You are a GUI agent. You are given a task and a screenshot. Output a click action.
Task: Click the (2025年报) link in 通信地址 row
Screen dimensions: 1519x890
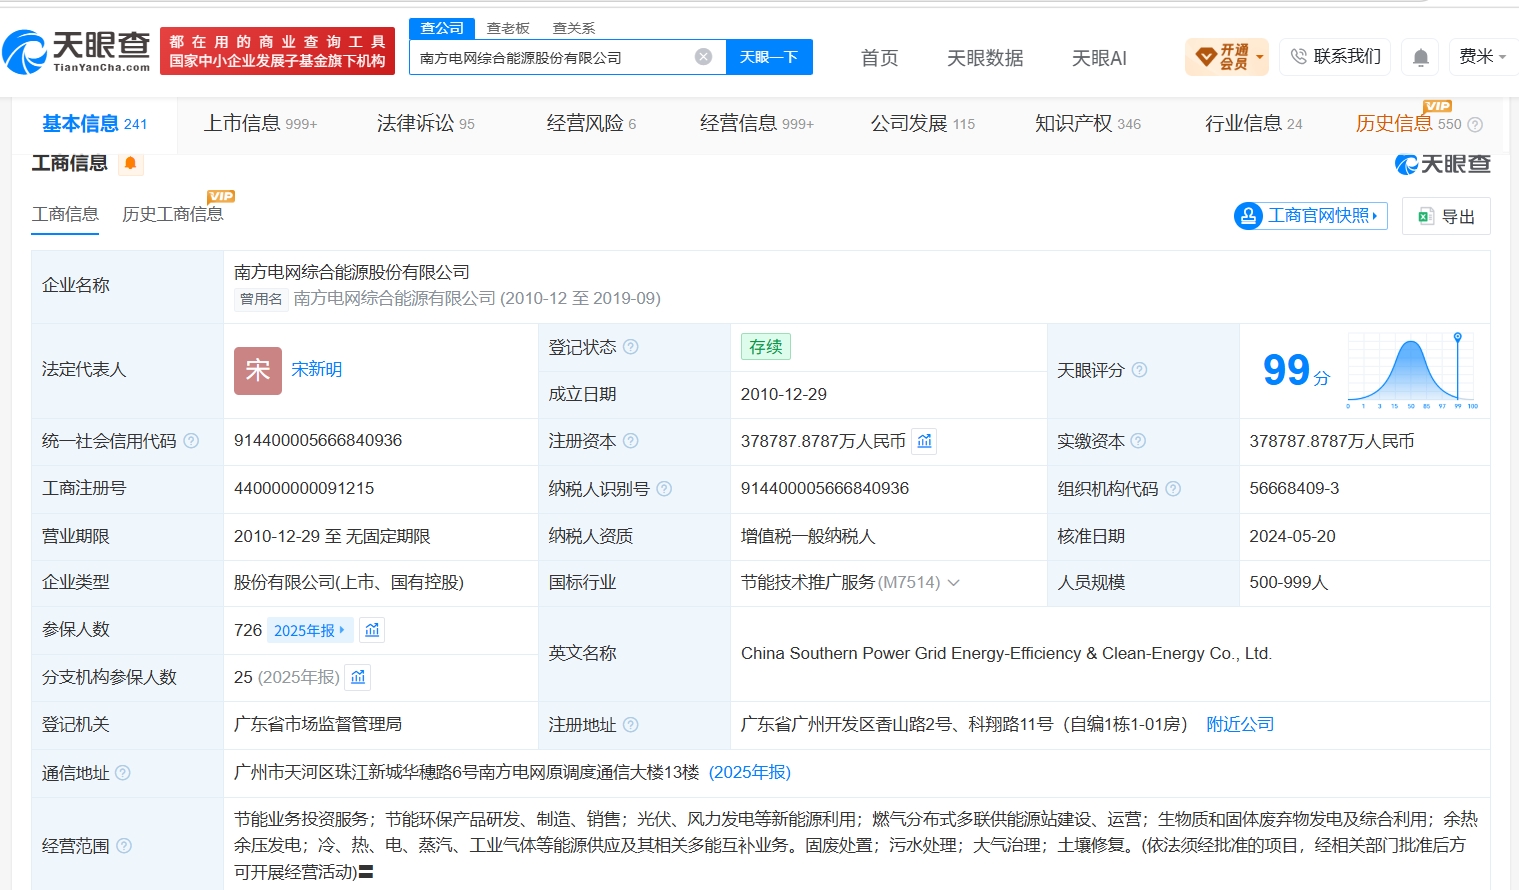[750, 772]
